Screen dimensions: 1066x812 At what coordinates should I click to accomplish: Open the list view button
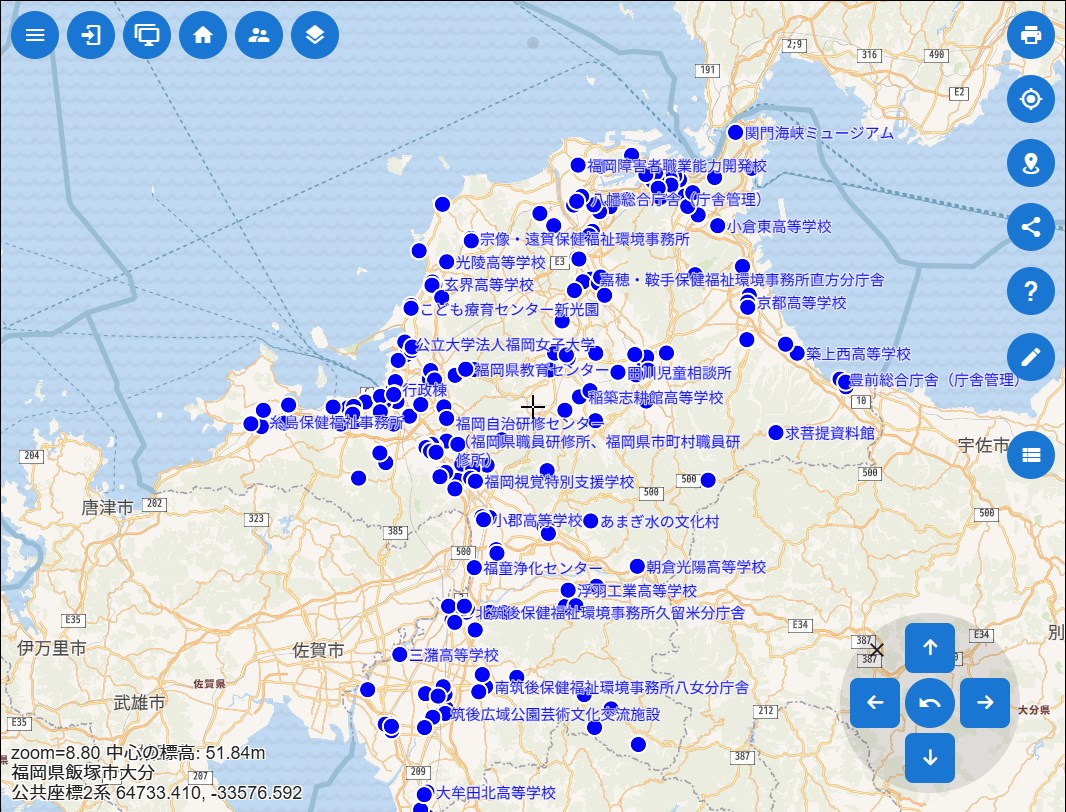[x=1031, y=455]
